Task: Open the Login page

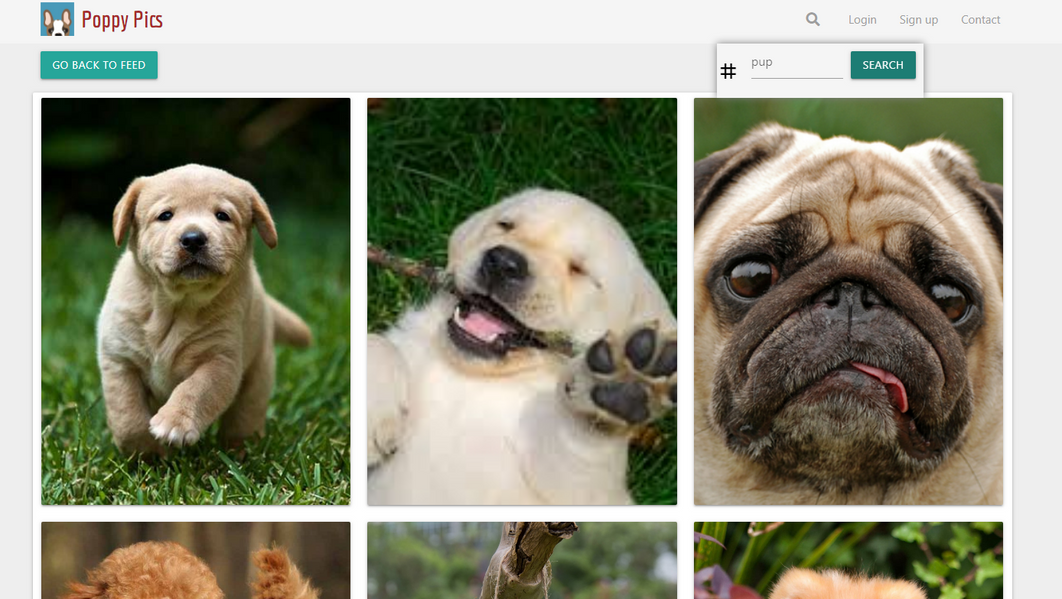Action: [x=862, y=20]
